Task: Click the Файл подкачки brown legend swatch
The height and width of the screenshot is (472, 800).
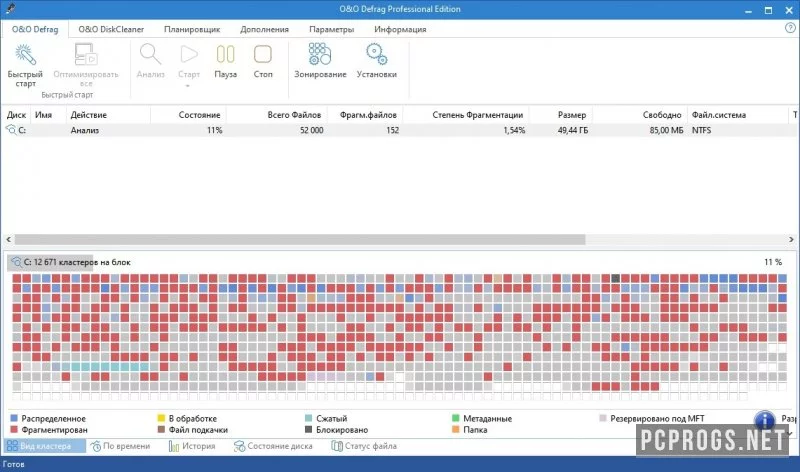Action: 161,430
